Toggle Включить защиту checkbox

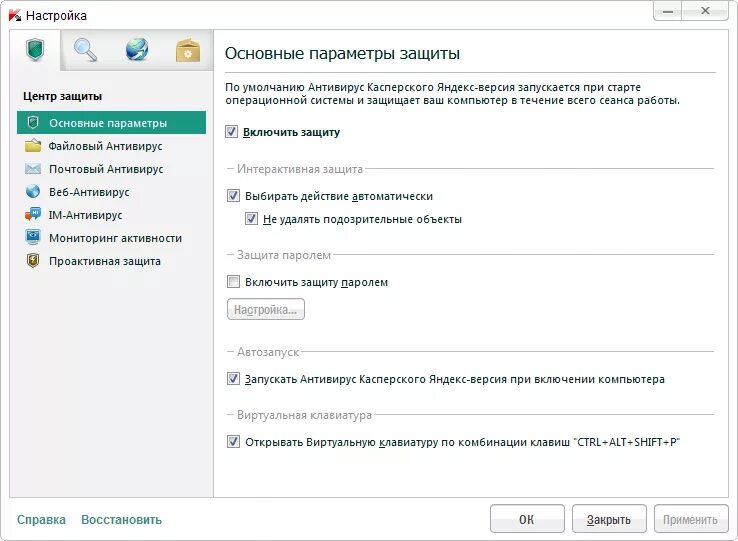[x=232, y=132]
